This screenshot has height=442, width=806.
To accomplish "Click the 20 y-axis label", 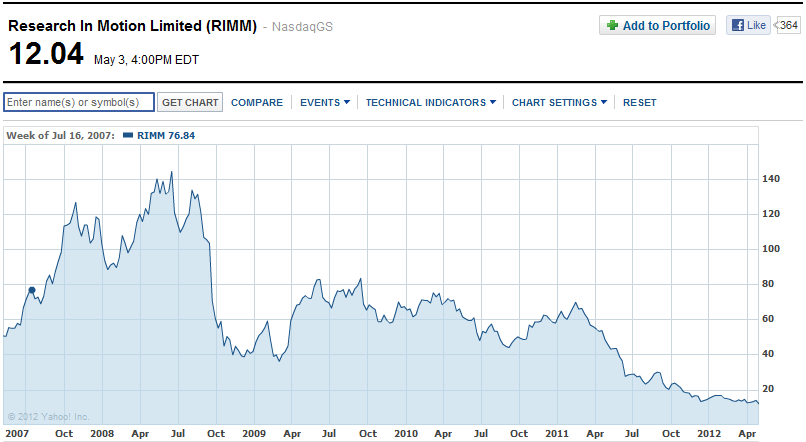I will pyautogui.click(x=767, y=389).
